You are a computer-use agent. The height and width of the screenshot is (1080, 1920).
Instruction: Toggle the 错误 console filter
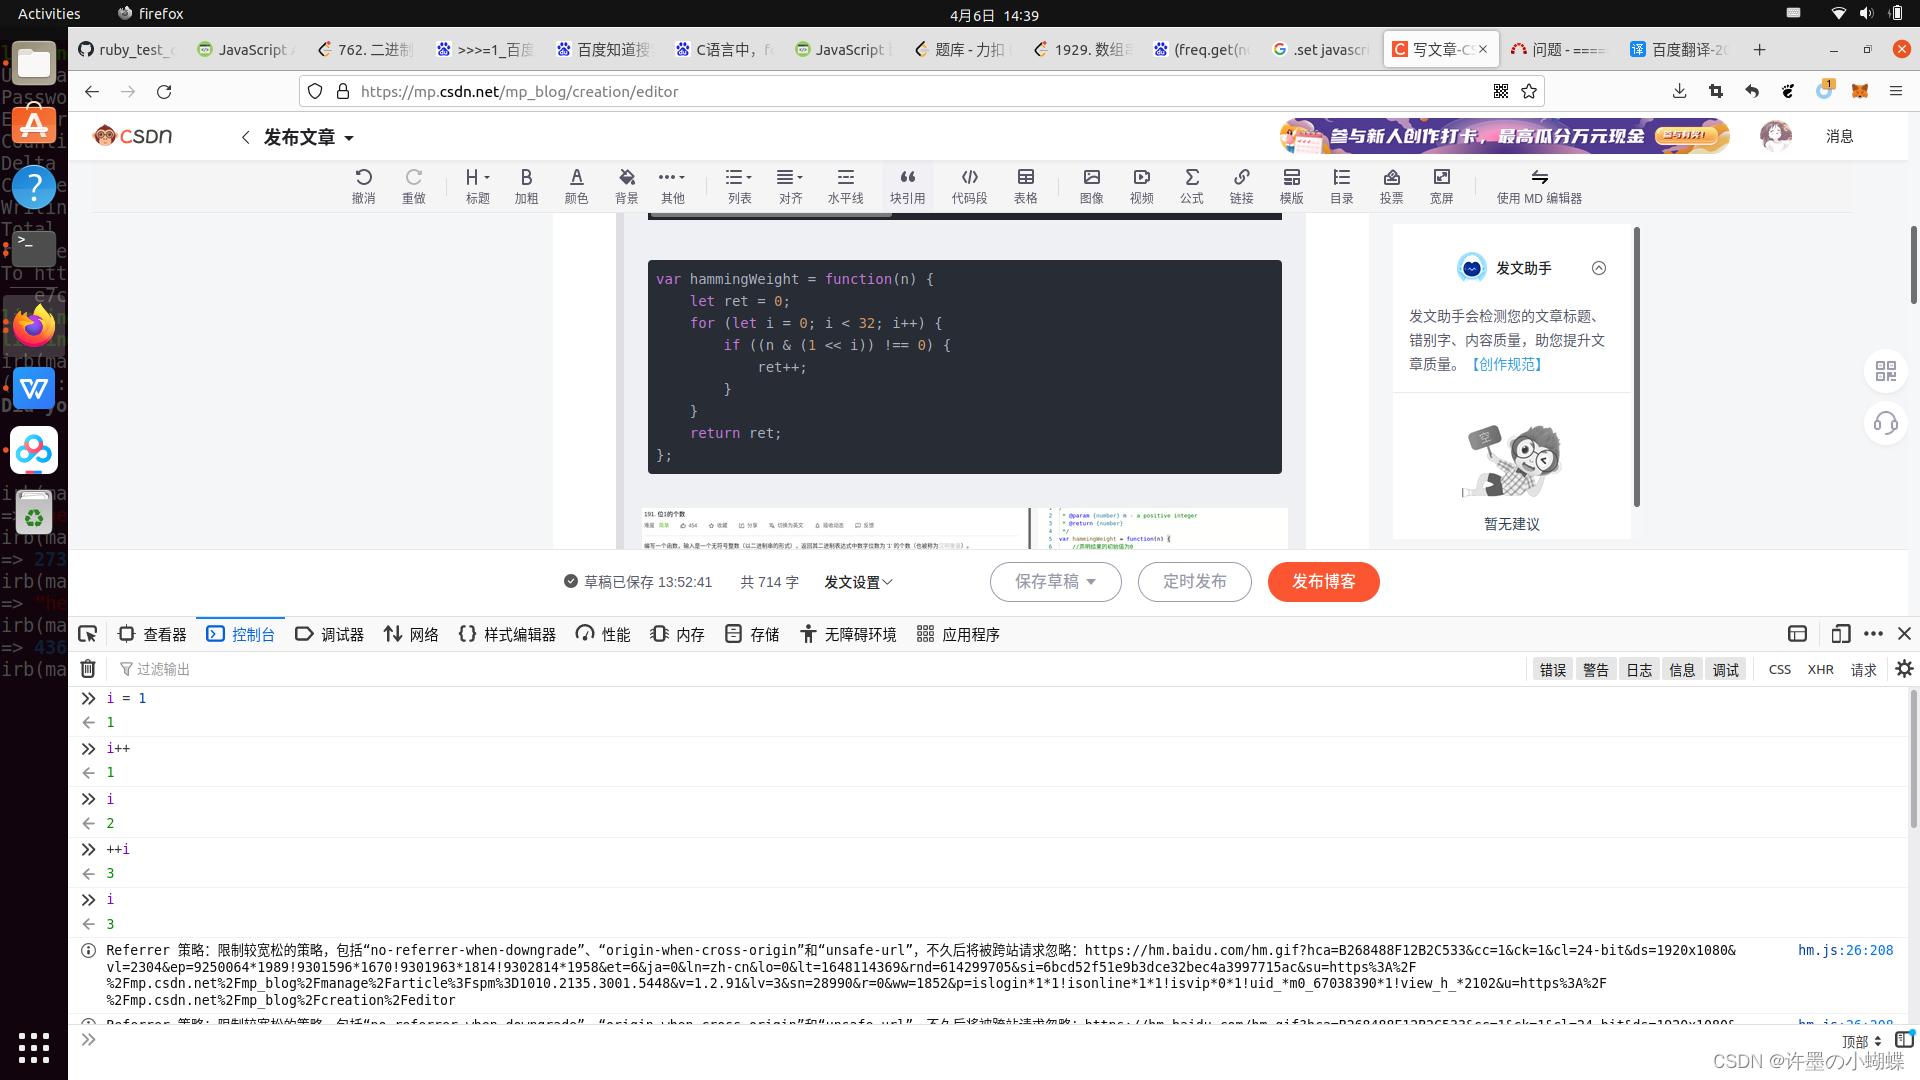[x=1552, y=670]
